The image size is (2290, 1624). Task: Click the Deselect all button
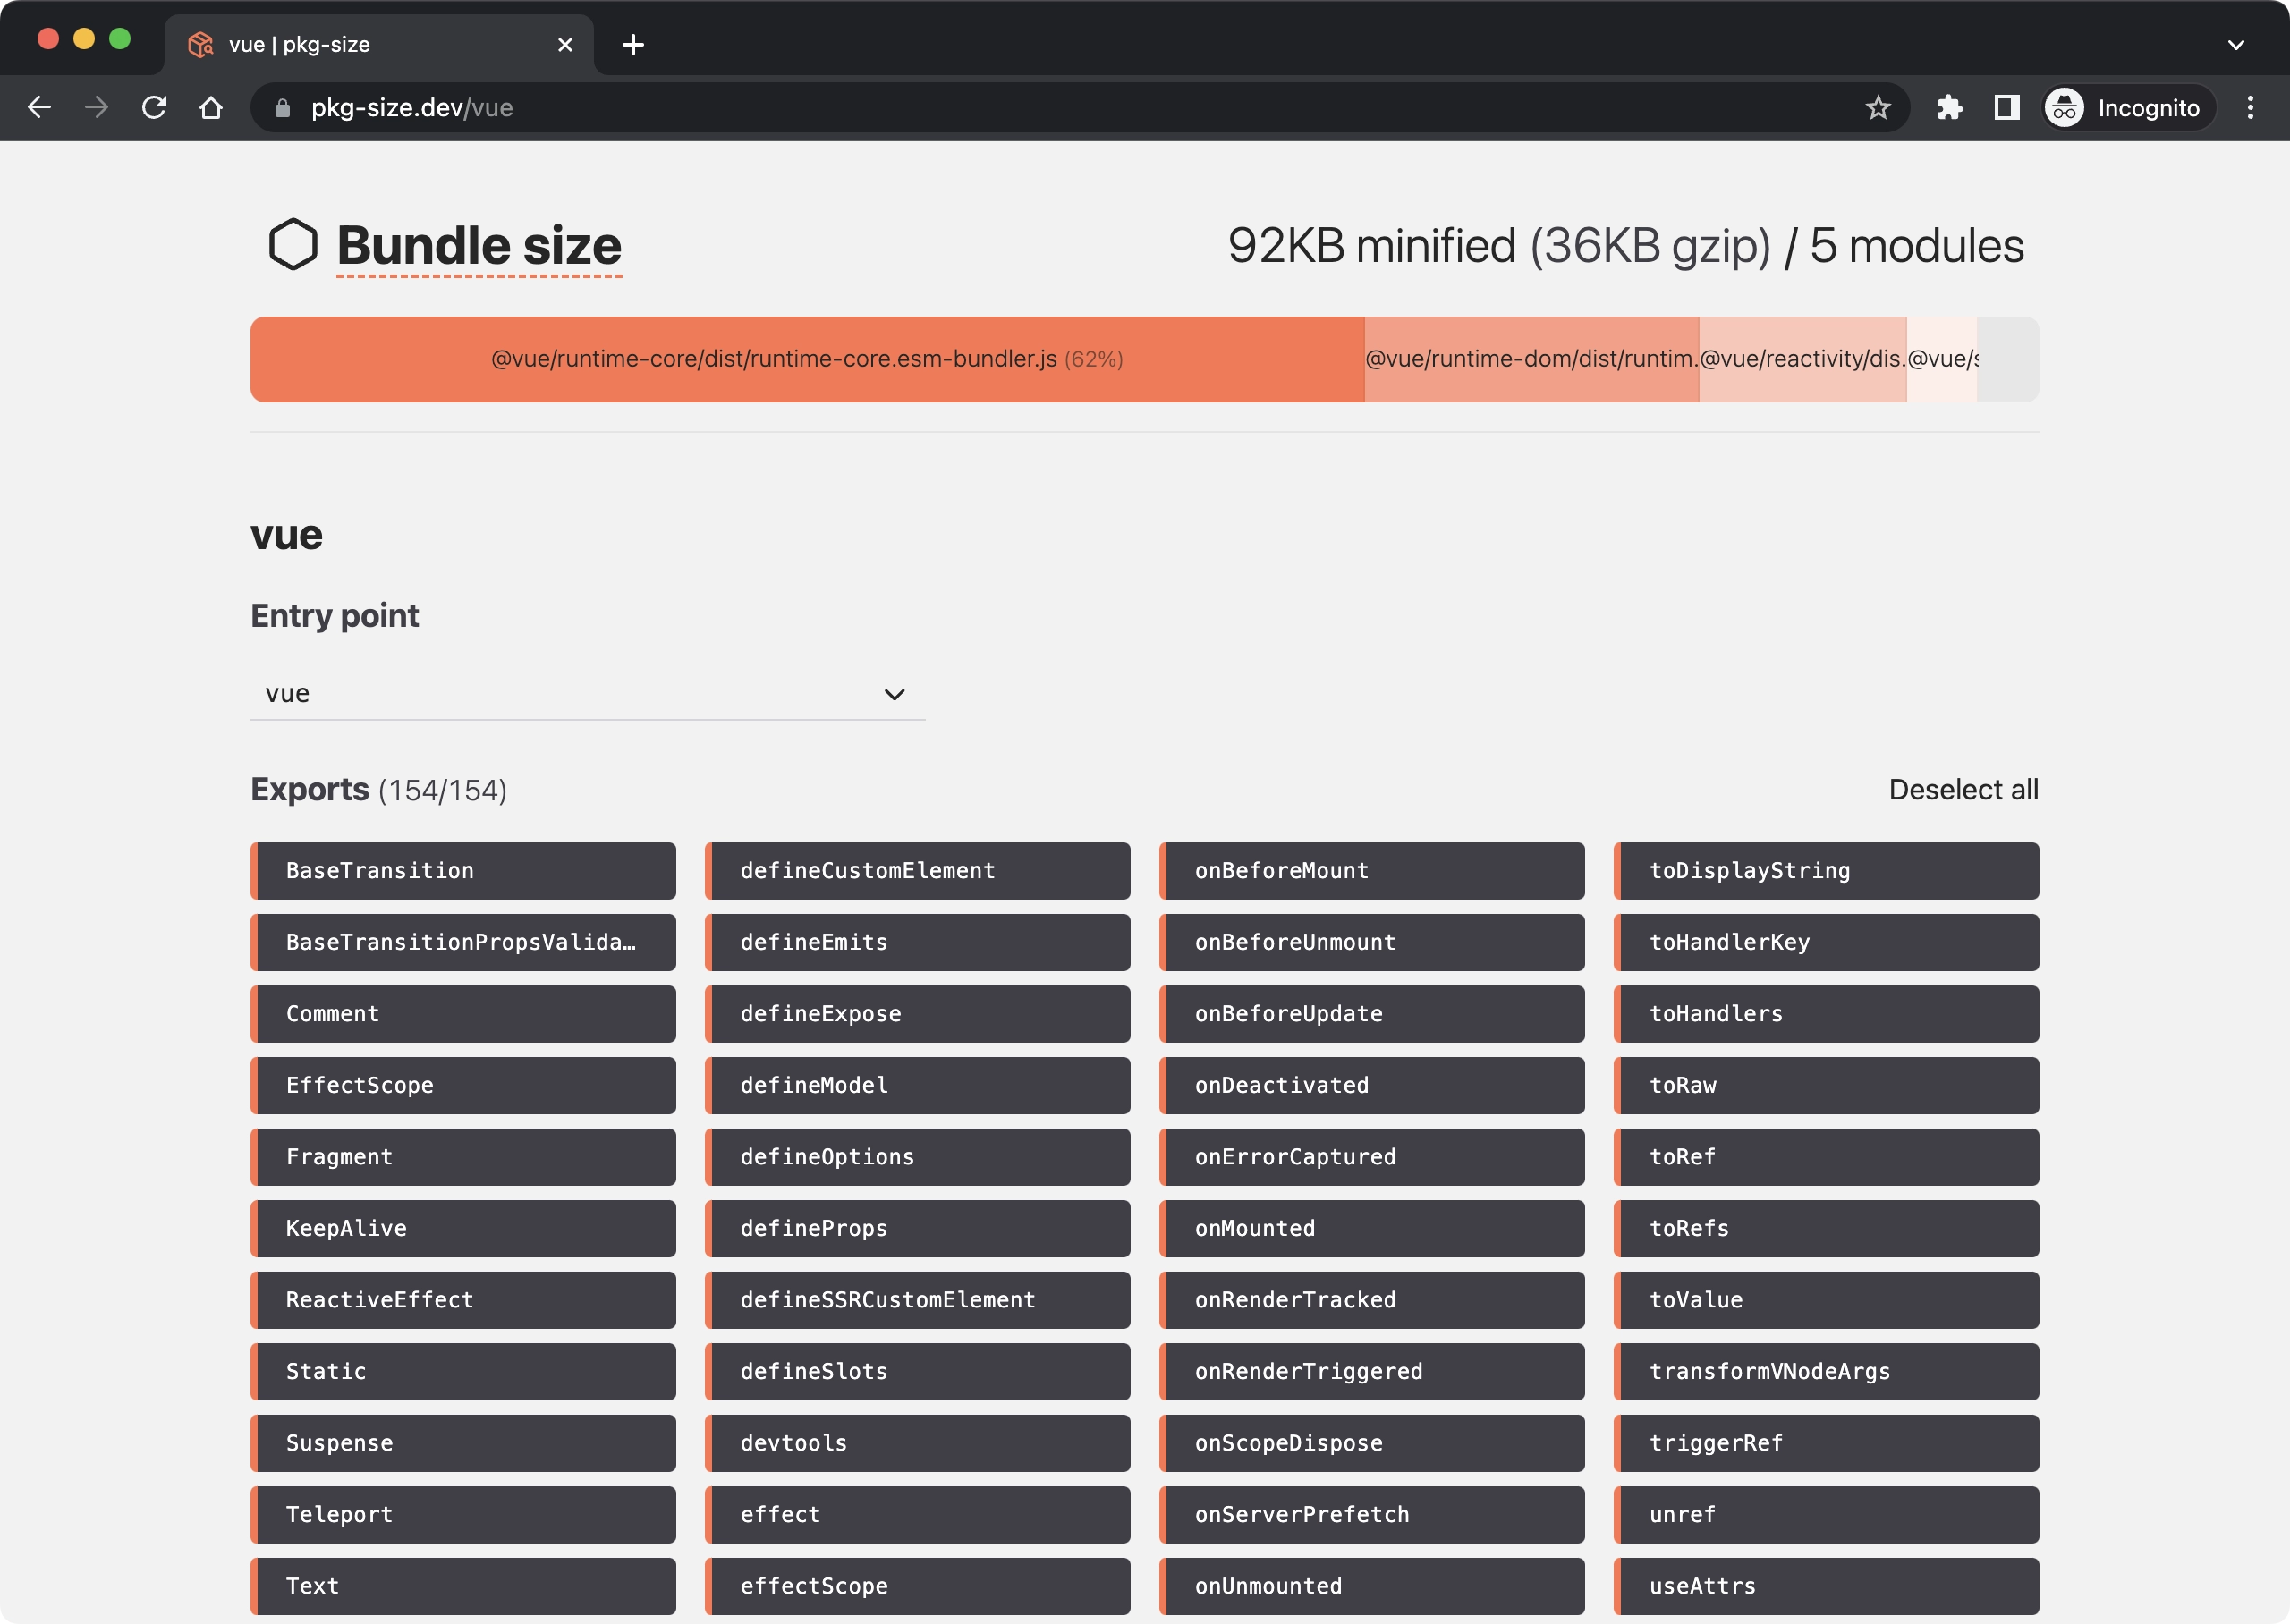pyautogui.click(x=1963, y=789)
